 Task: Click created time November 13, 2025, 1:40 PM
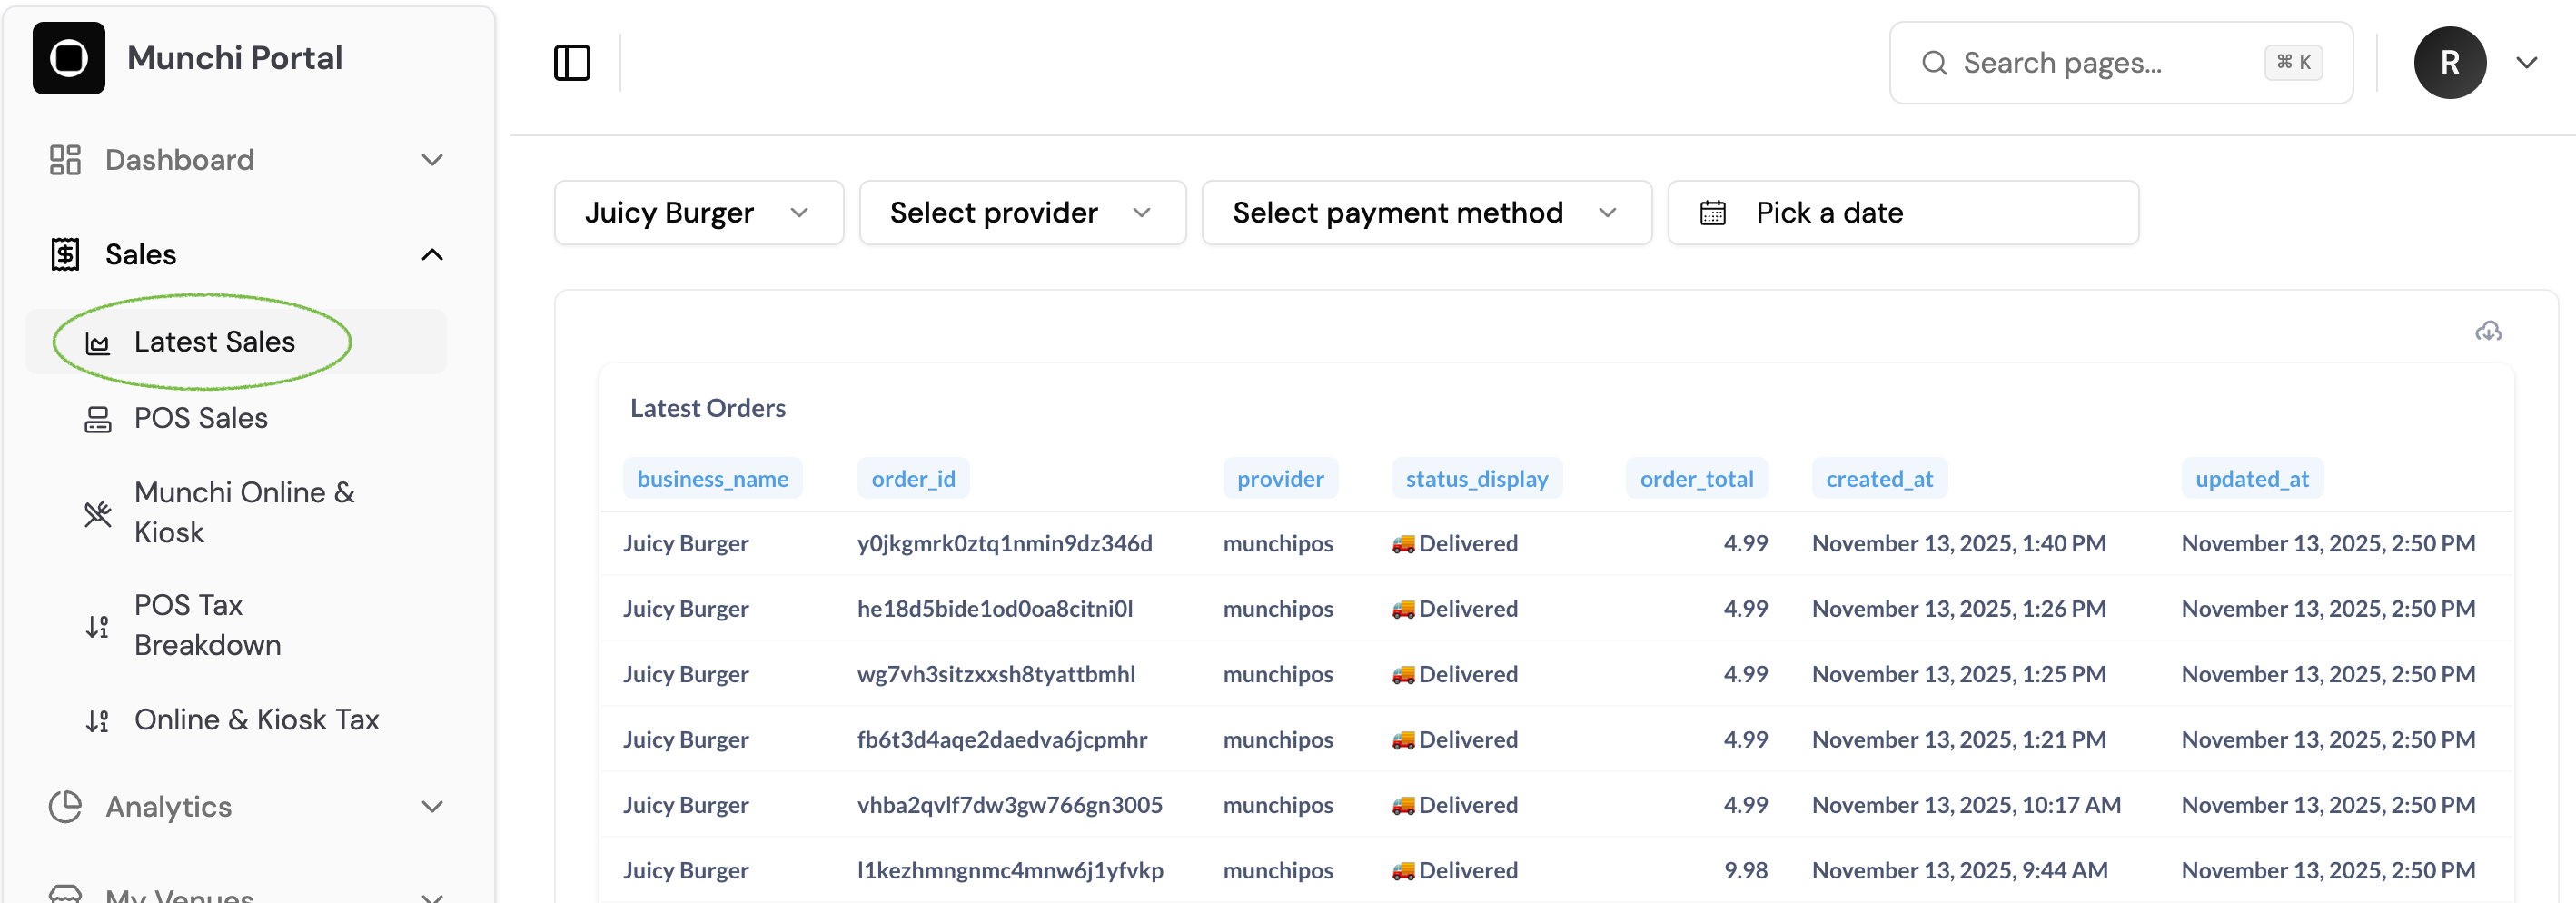1959,544
